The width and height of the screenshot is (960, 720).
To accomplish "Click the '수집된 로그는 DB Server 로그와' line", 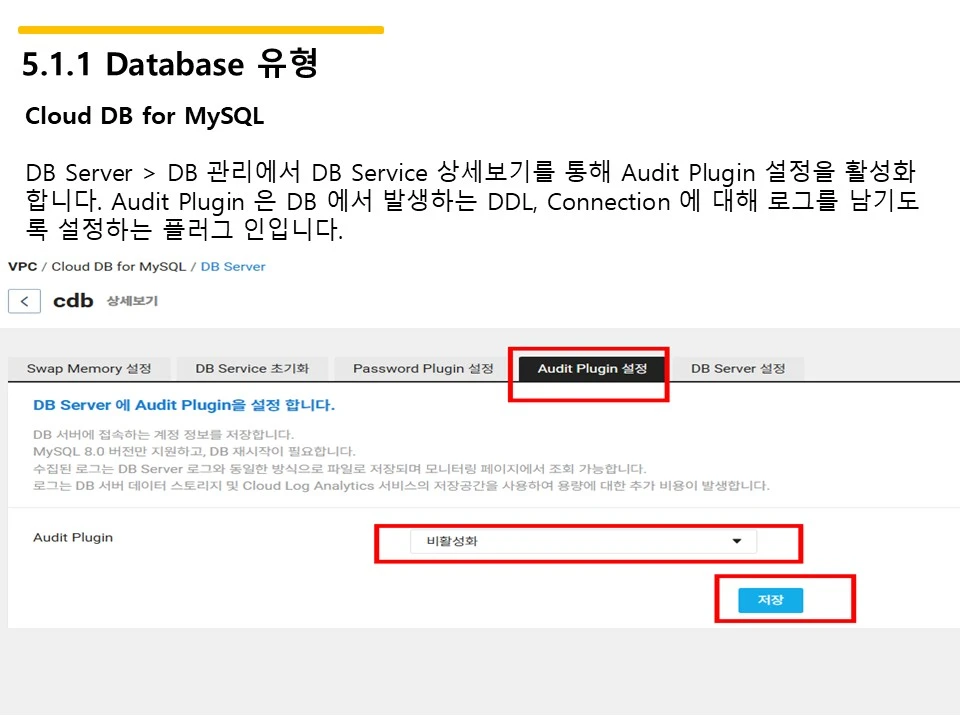I will (339, 469).
